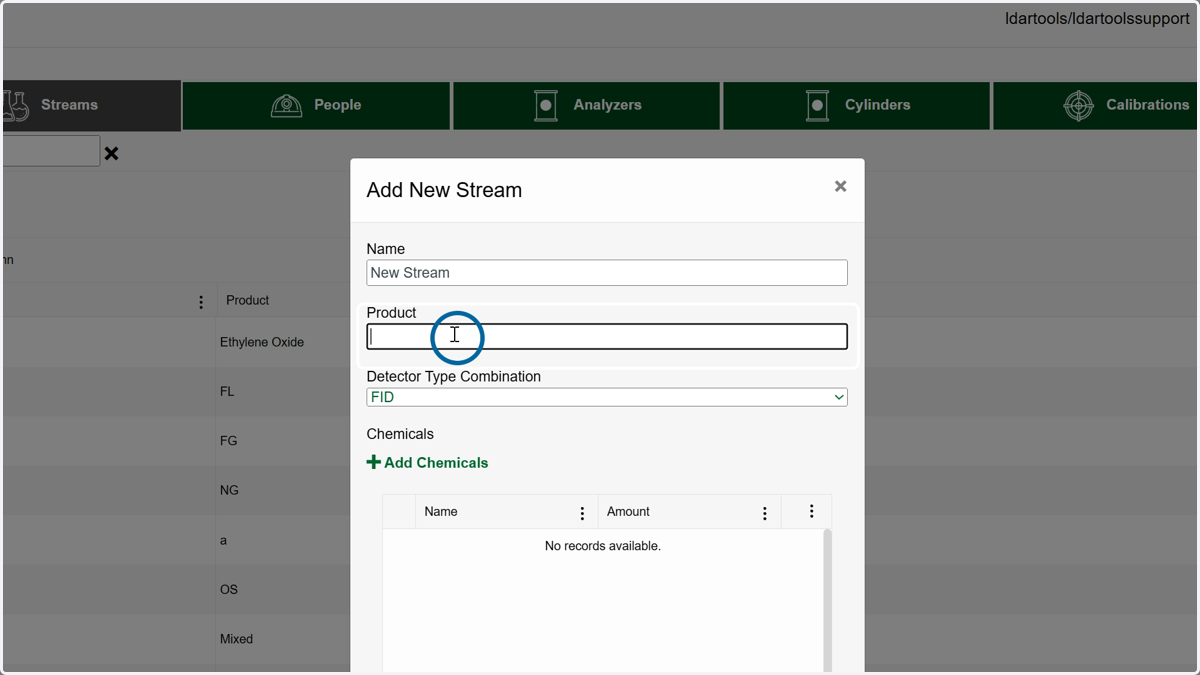Viewport: 1200px width, 675px height.
Task: Open the Cylinders tab
Action: coord(857,105)
